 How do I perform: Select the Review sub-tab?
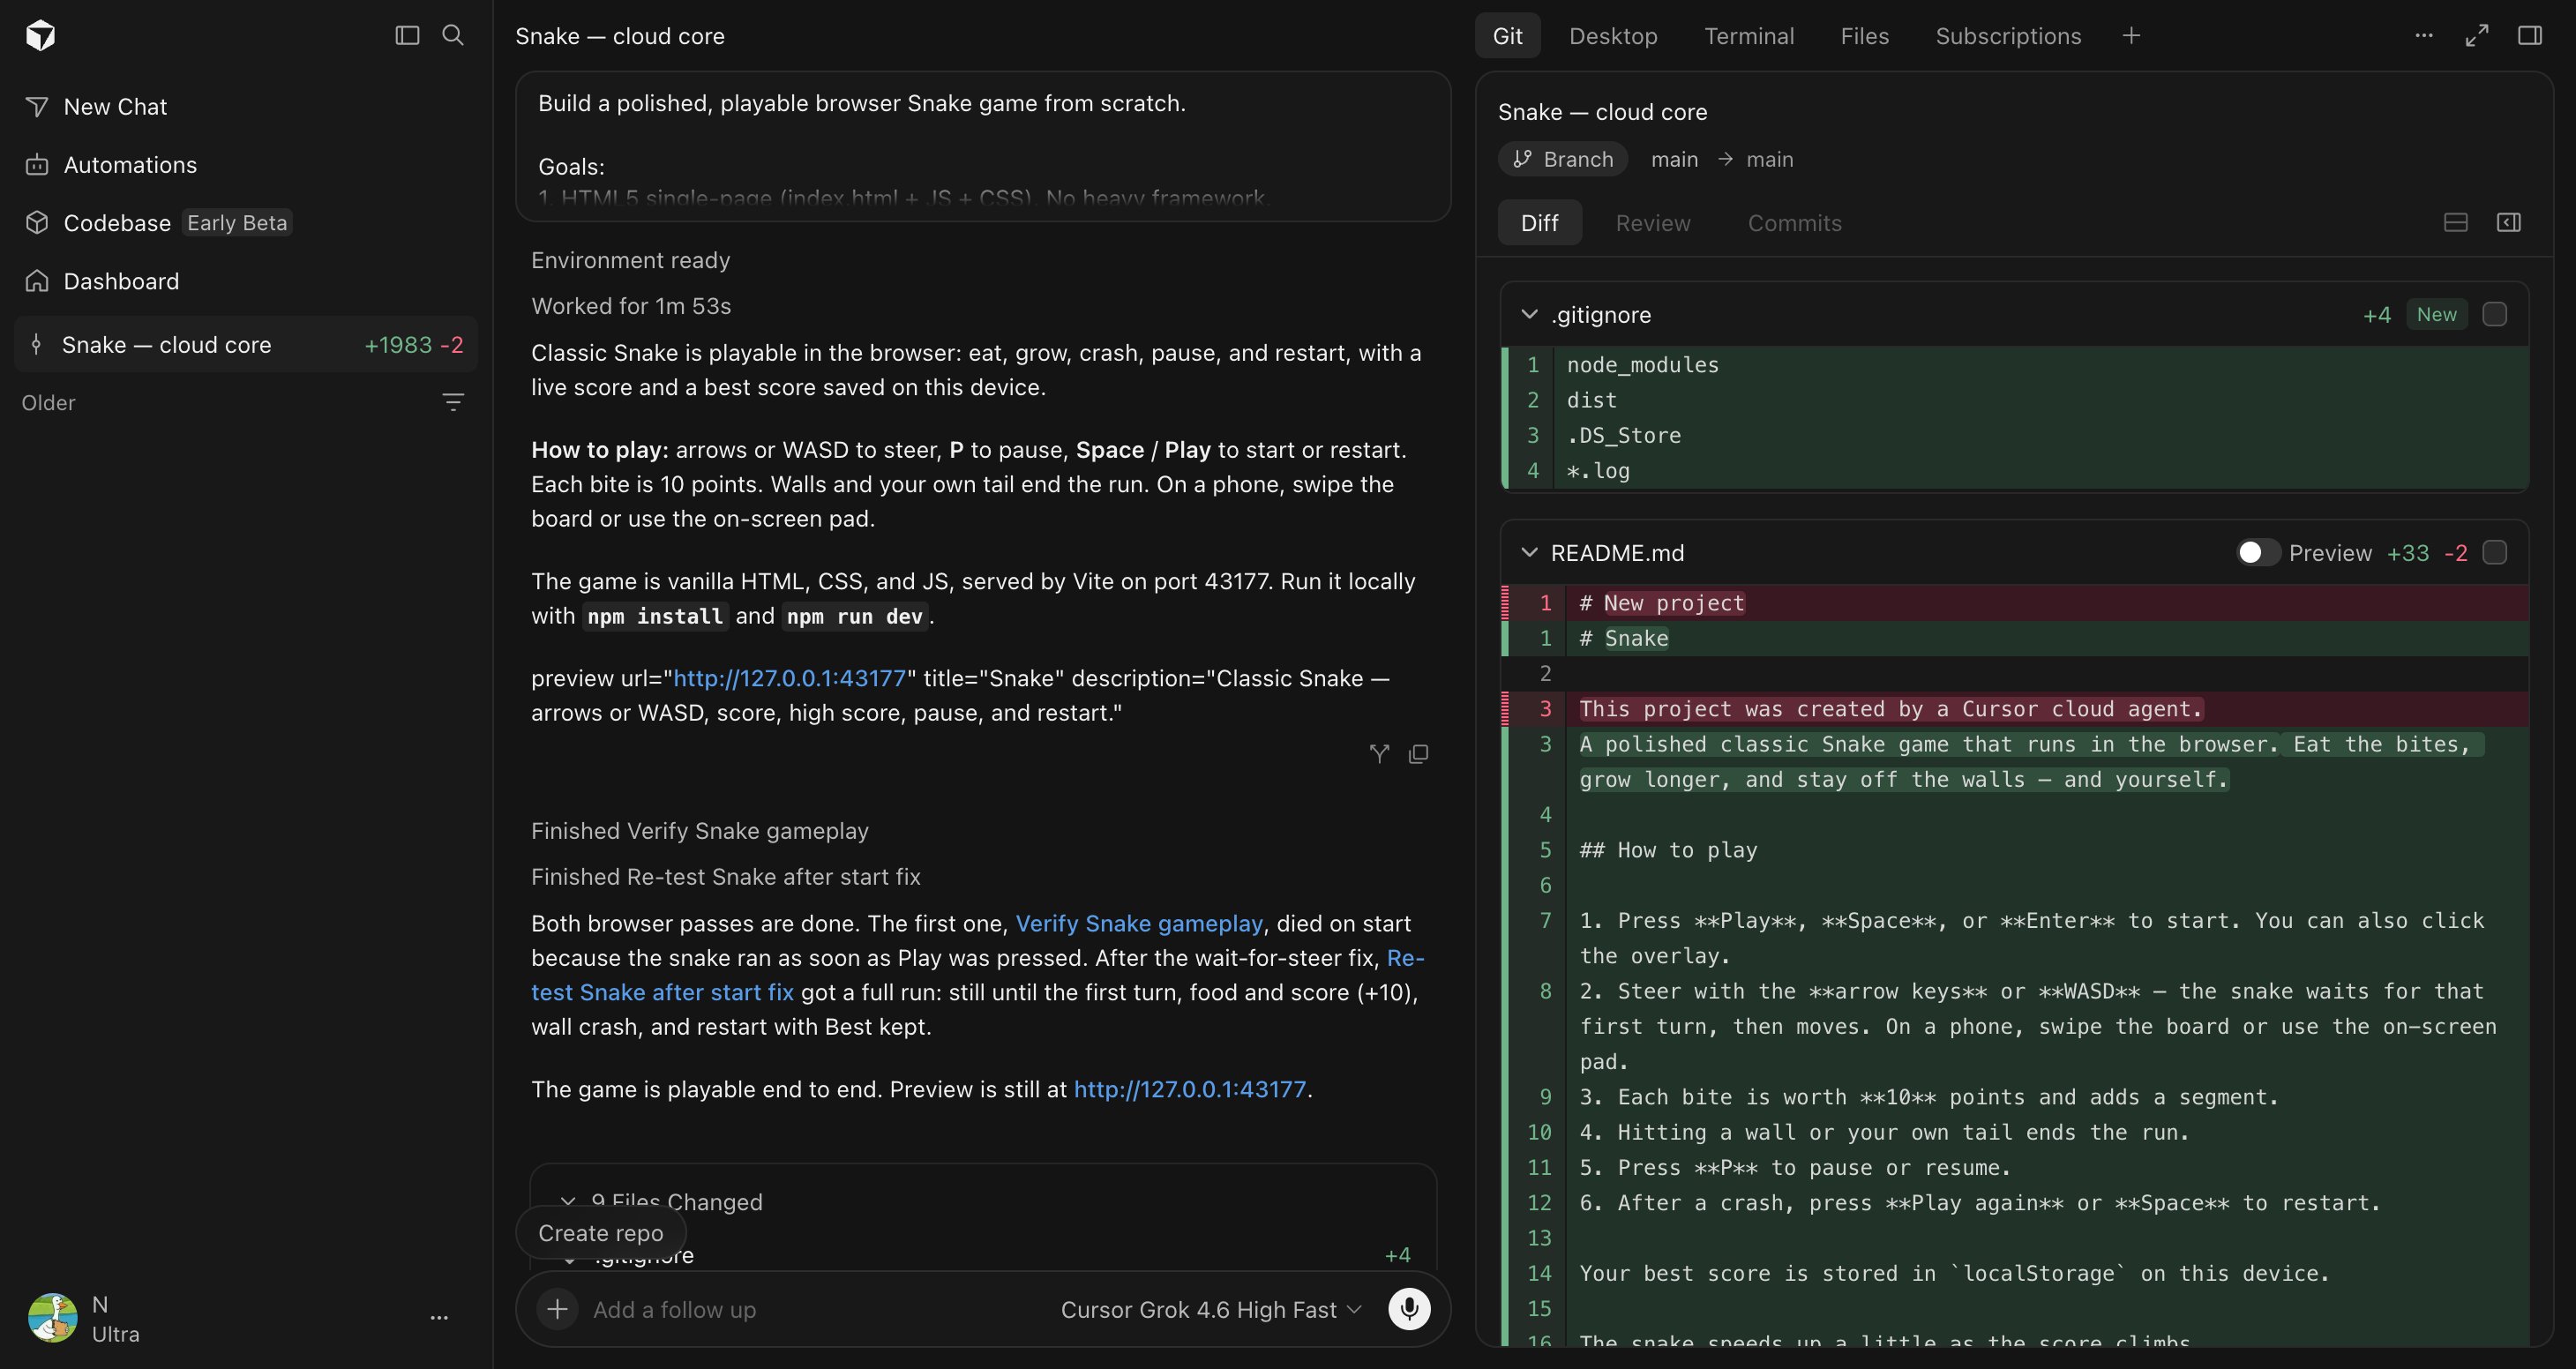click(1653, 223)
